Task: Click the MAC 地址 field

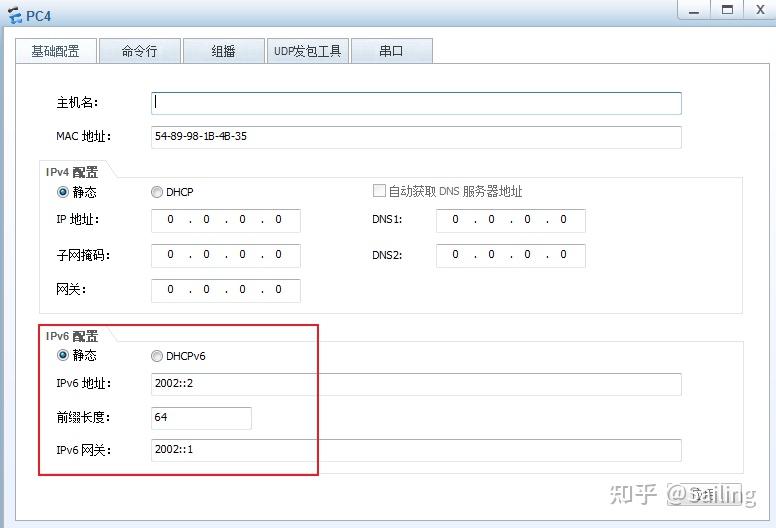Action: click(416, 137)
